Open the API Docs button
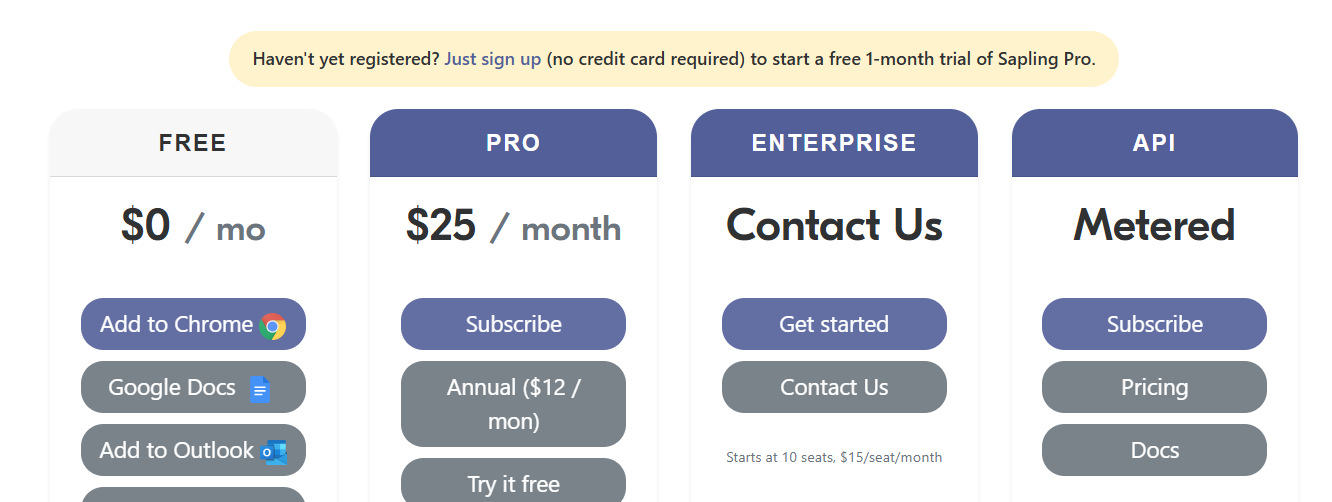Image resolution: width=1332 pixels, height=502 pixels. (x=1154, y=450)
